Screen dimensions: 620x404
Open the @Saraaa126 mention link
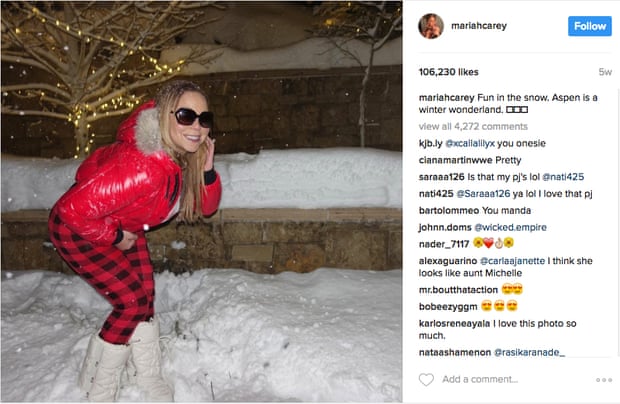(x=483, y=194)
